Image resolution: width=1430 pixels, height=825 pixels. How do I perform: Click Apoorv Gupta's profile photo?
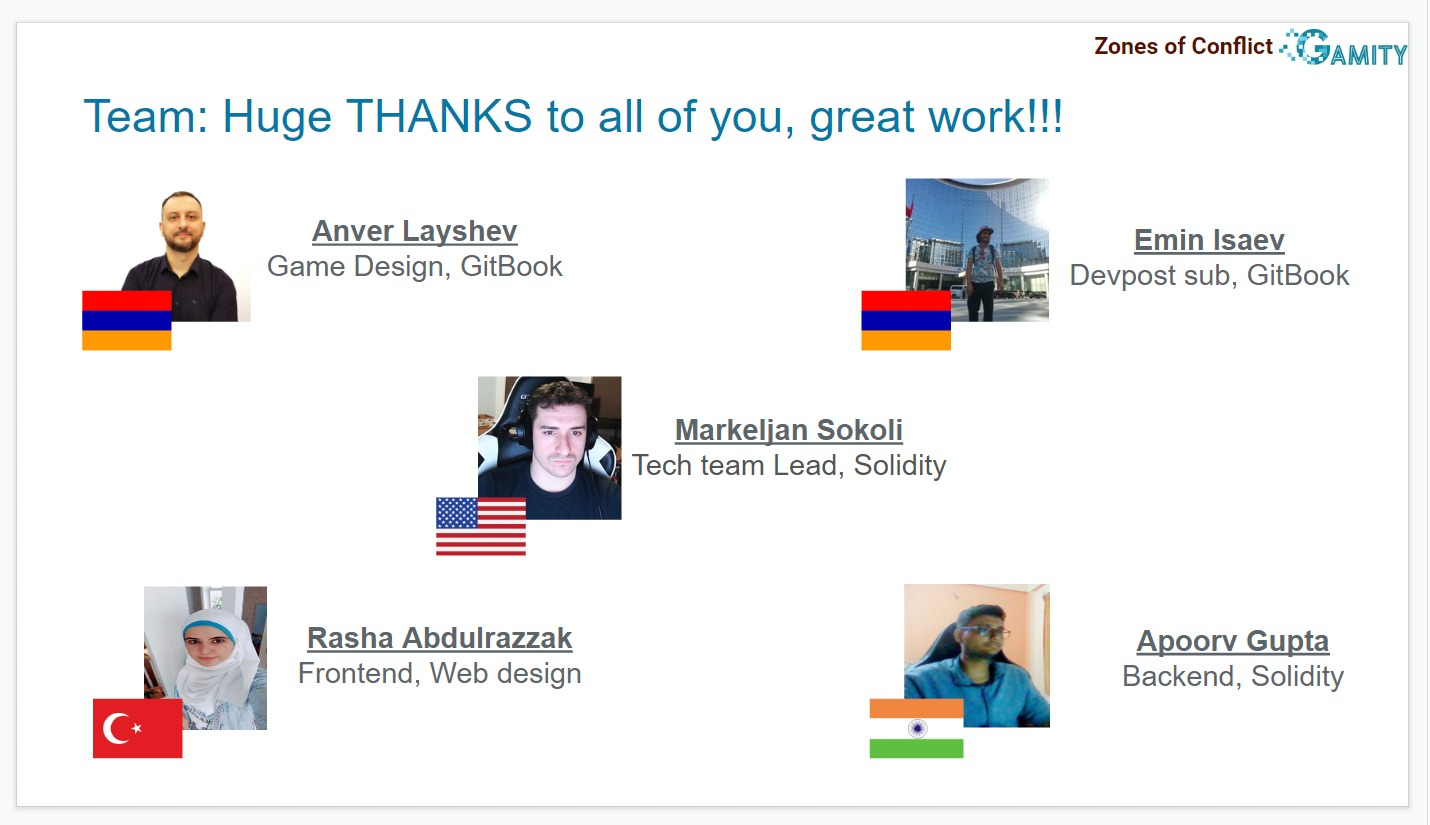[977, 655]
